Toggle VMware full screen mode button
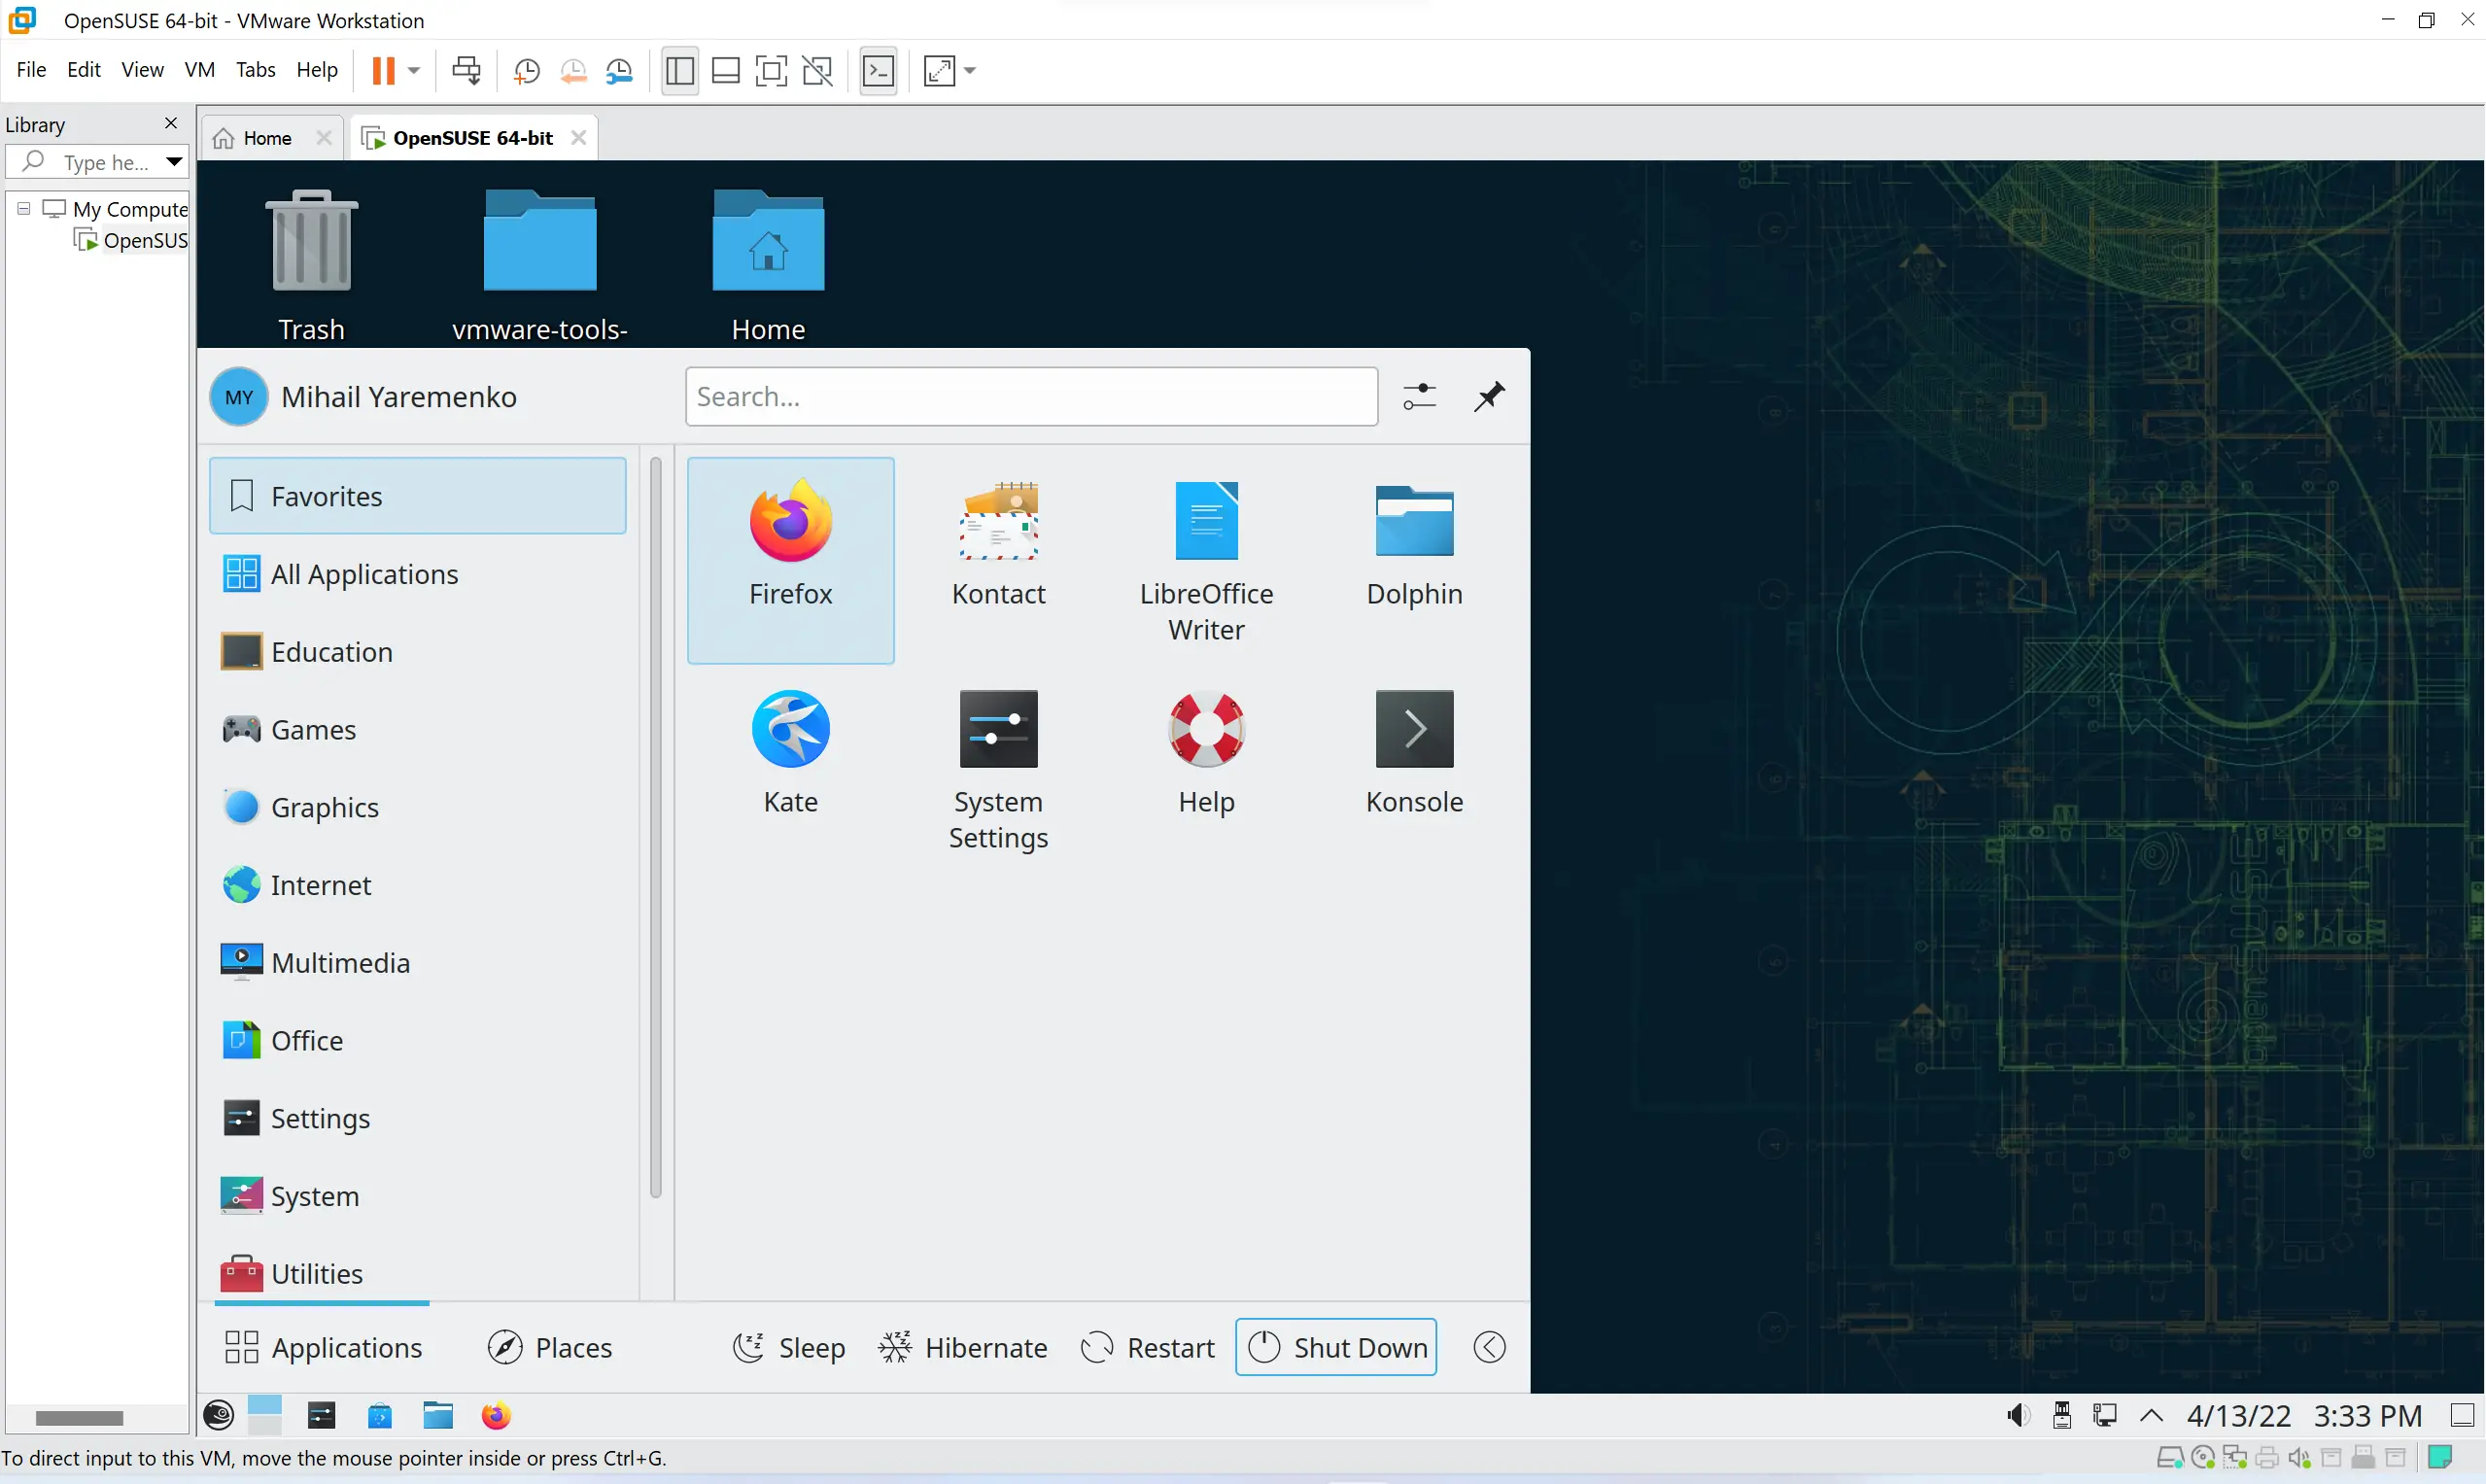Screen dimensions: 2486x1484 click(x=771, y=71)
